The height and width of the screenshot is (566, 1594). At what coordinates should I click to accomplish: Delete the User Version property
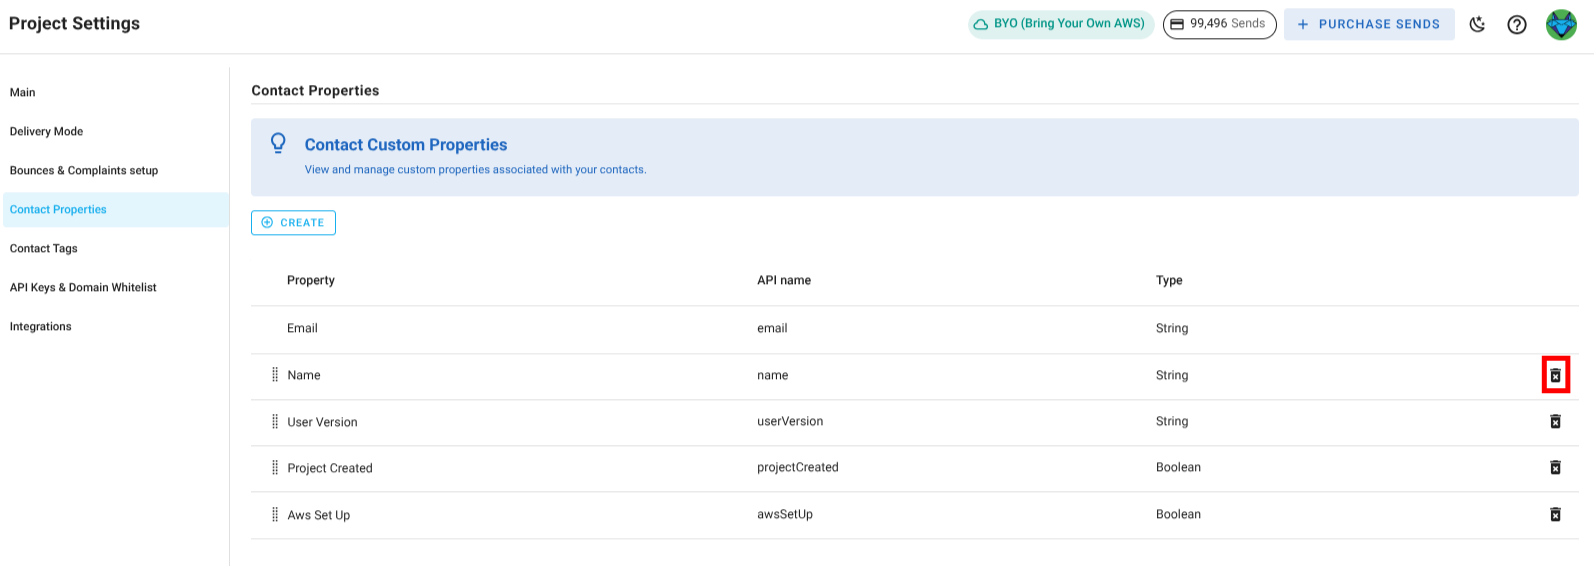click(1555, 421)
